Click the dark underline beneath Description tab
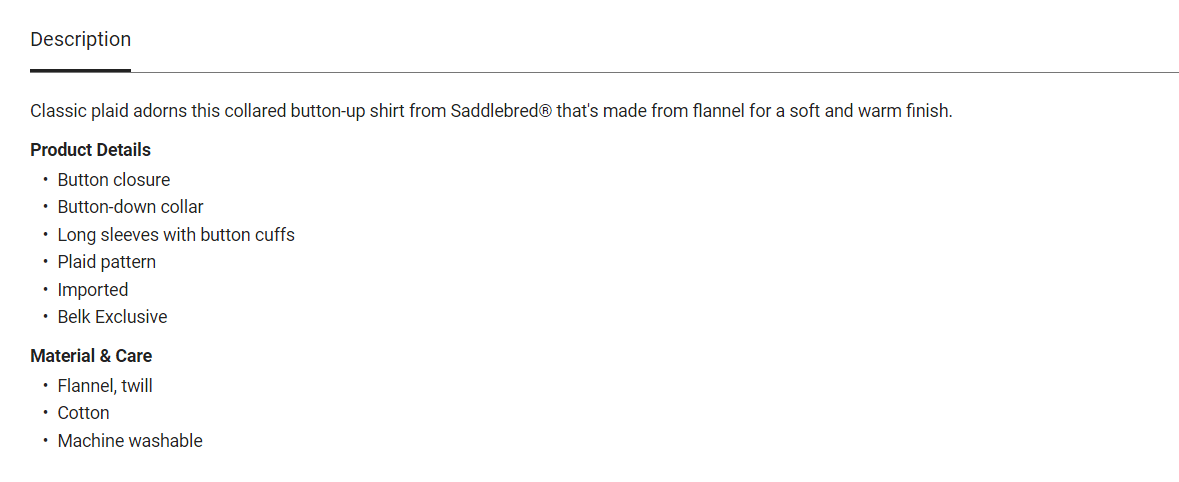Screen dimensions: 1179x482 pos(80,70)
